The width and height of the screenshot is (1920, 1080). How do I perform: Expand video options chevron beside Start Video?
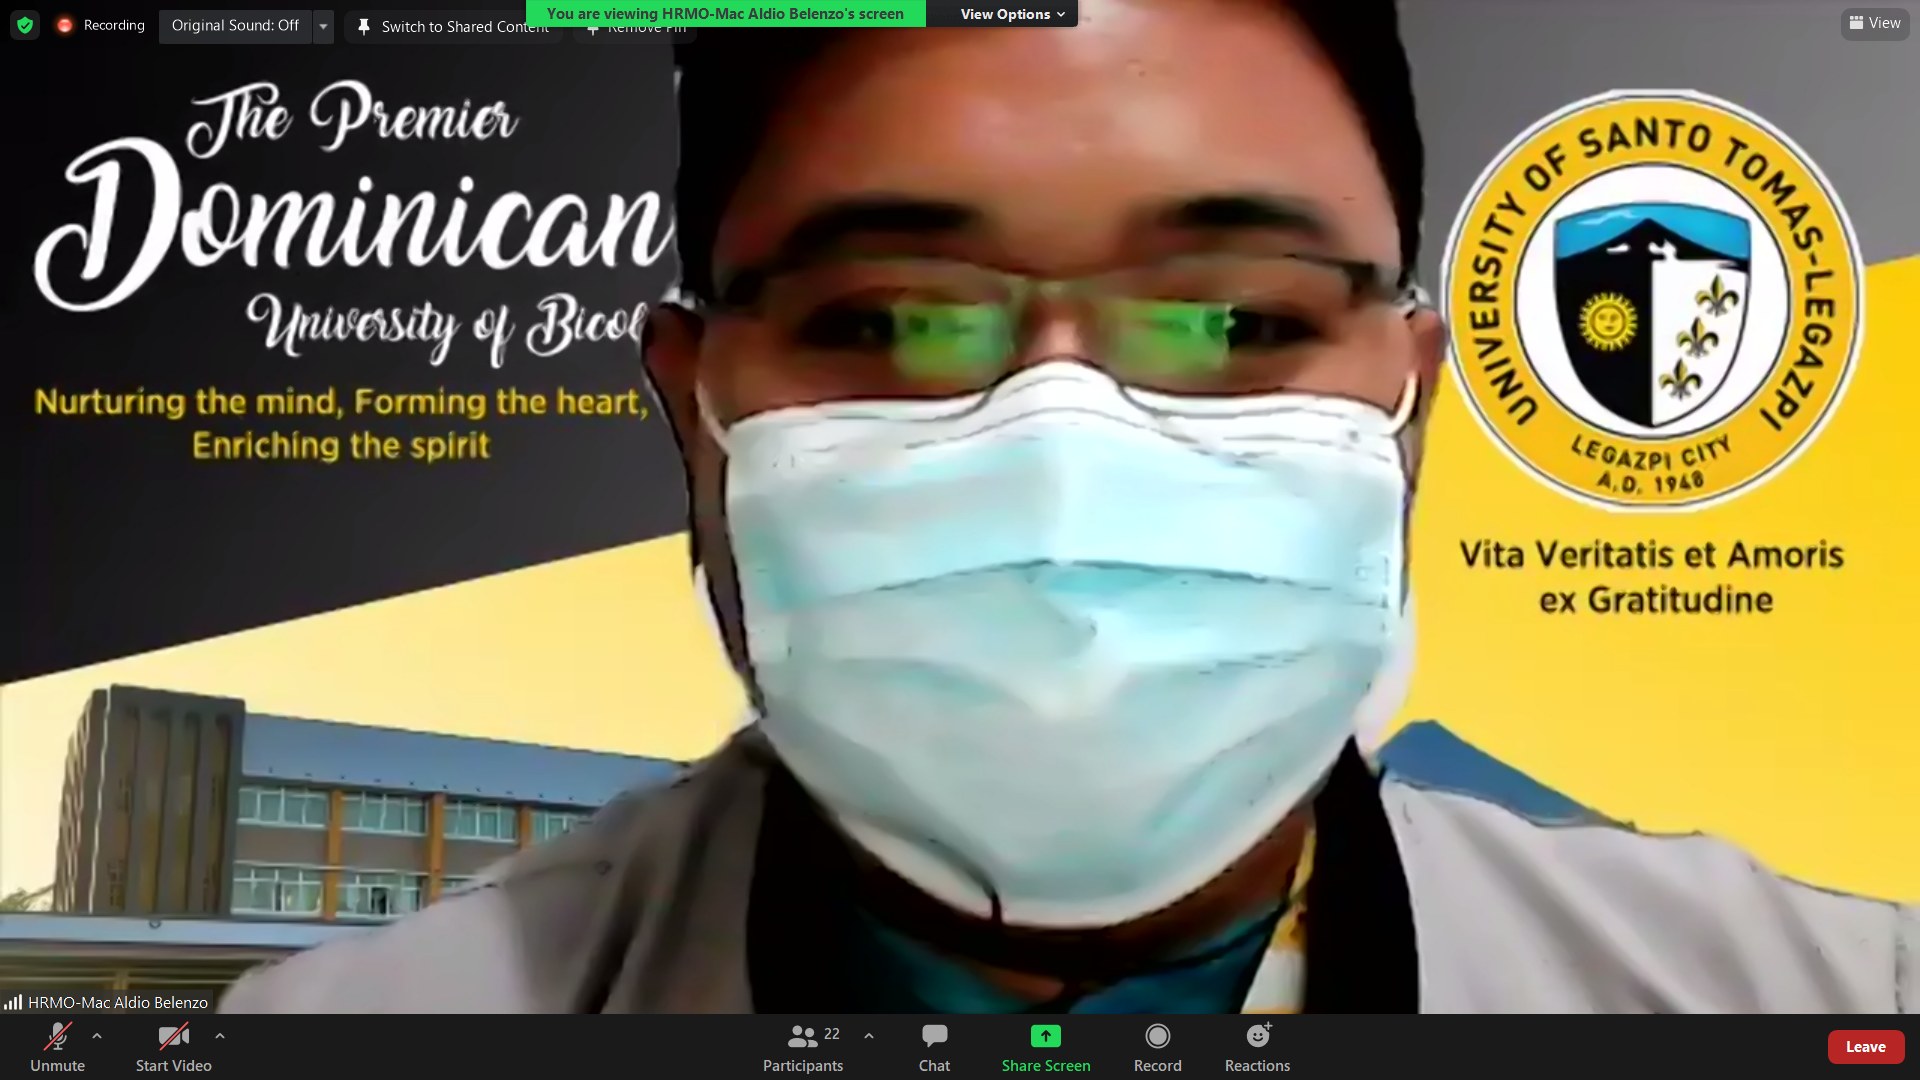coord(220,1036)
